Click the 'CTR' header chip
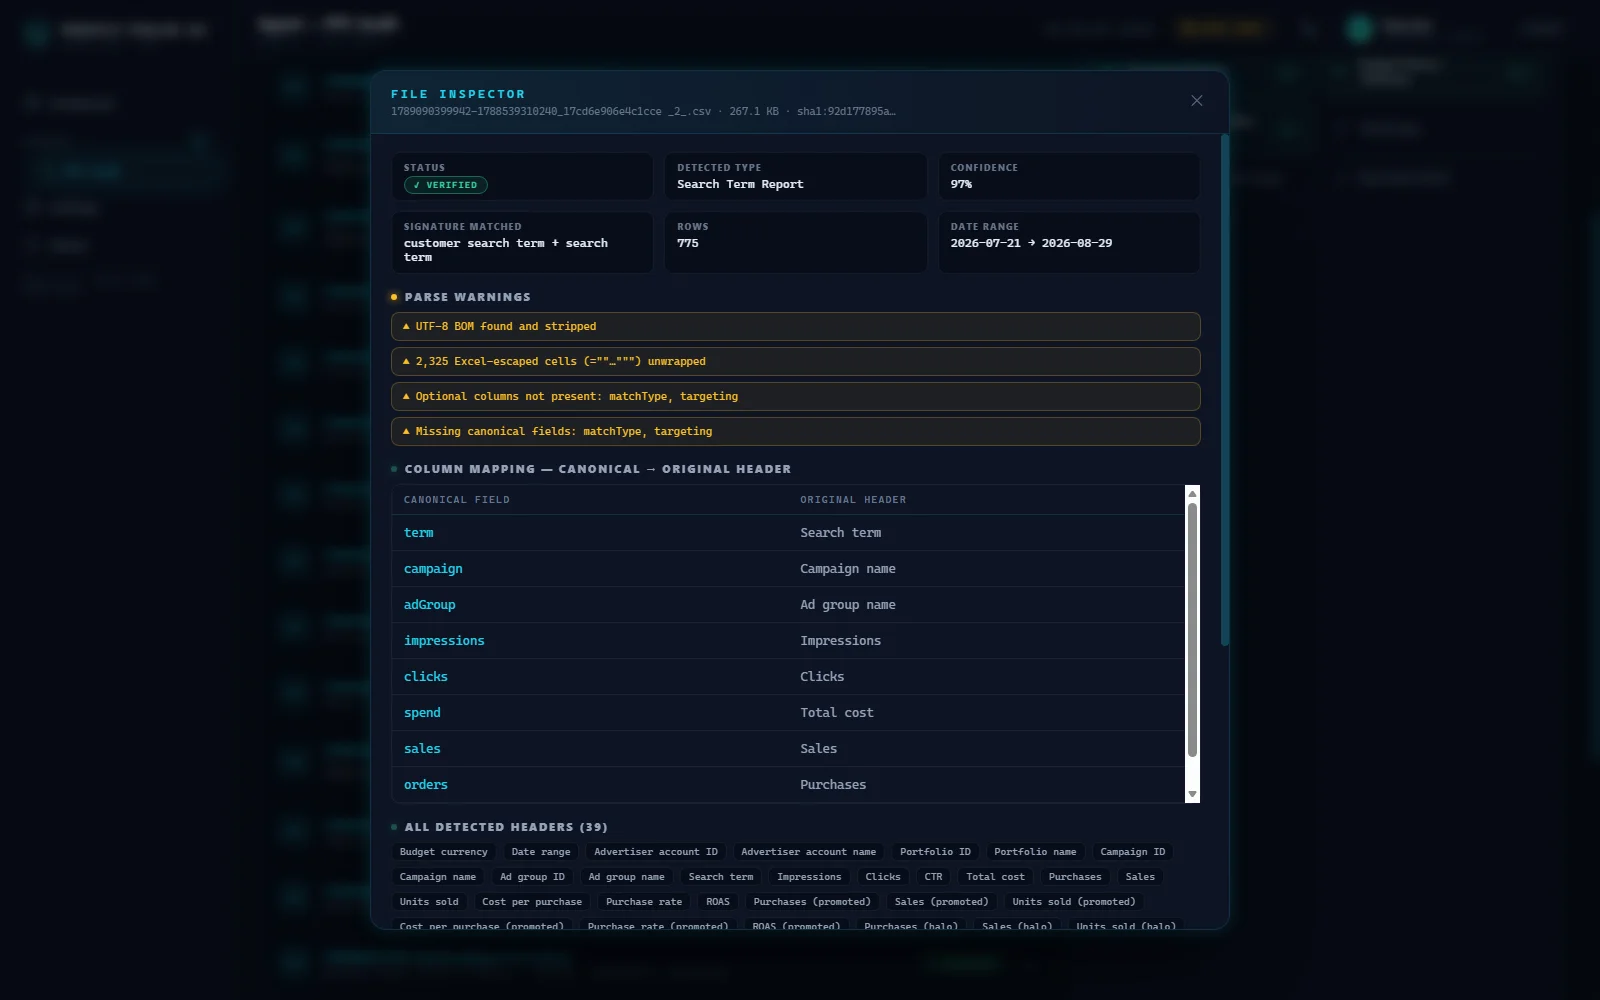Screen dimensions: 1600x1000 tap(934, 877)
